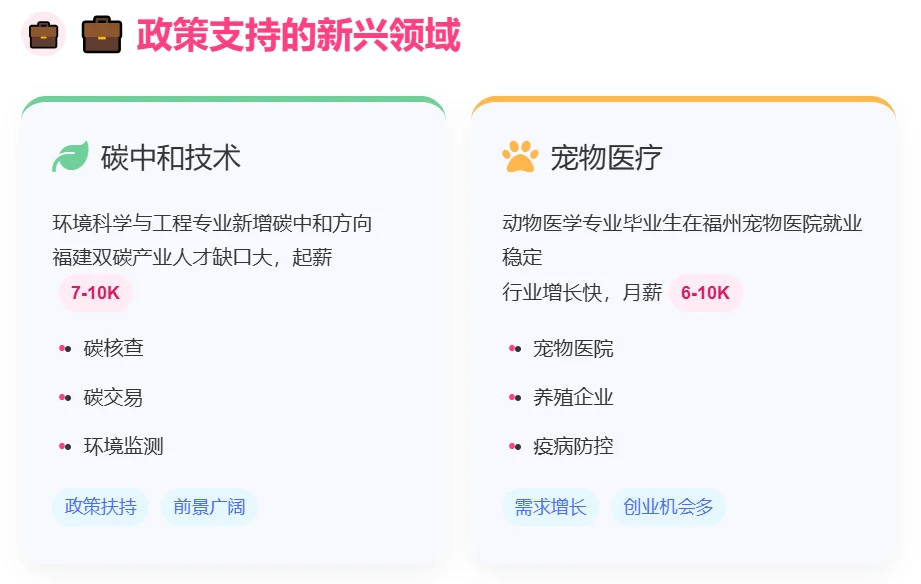Viewport: 921px width, 584px height.
Task: Click the 碳交易 list item
Action: tap(113, 398)
